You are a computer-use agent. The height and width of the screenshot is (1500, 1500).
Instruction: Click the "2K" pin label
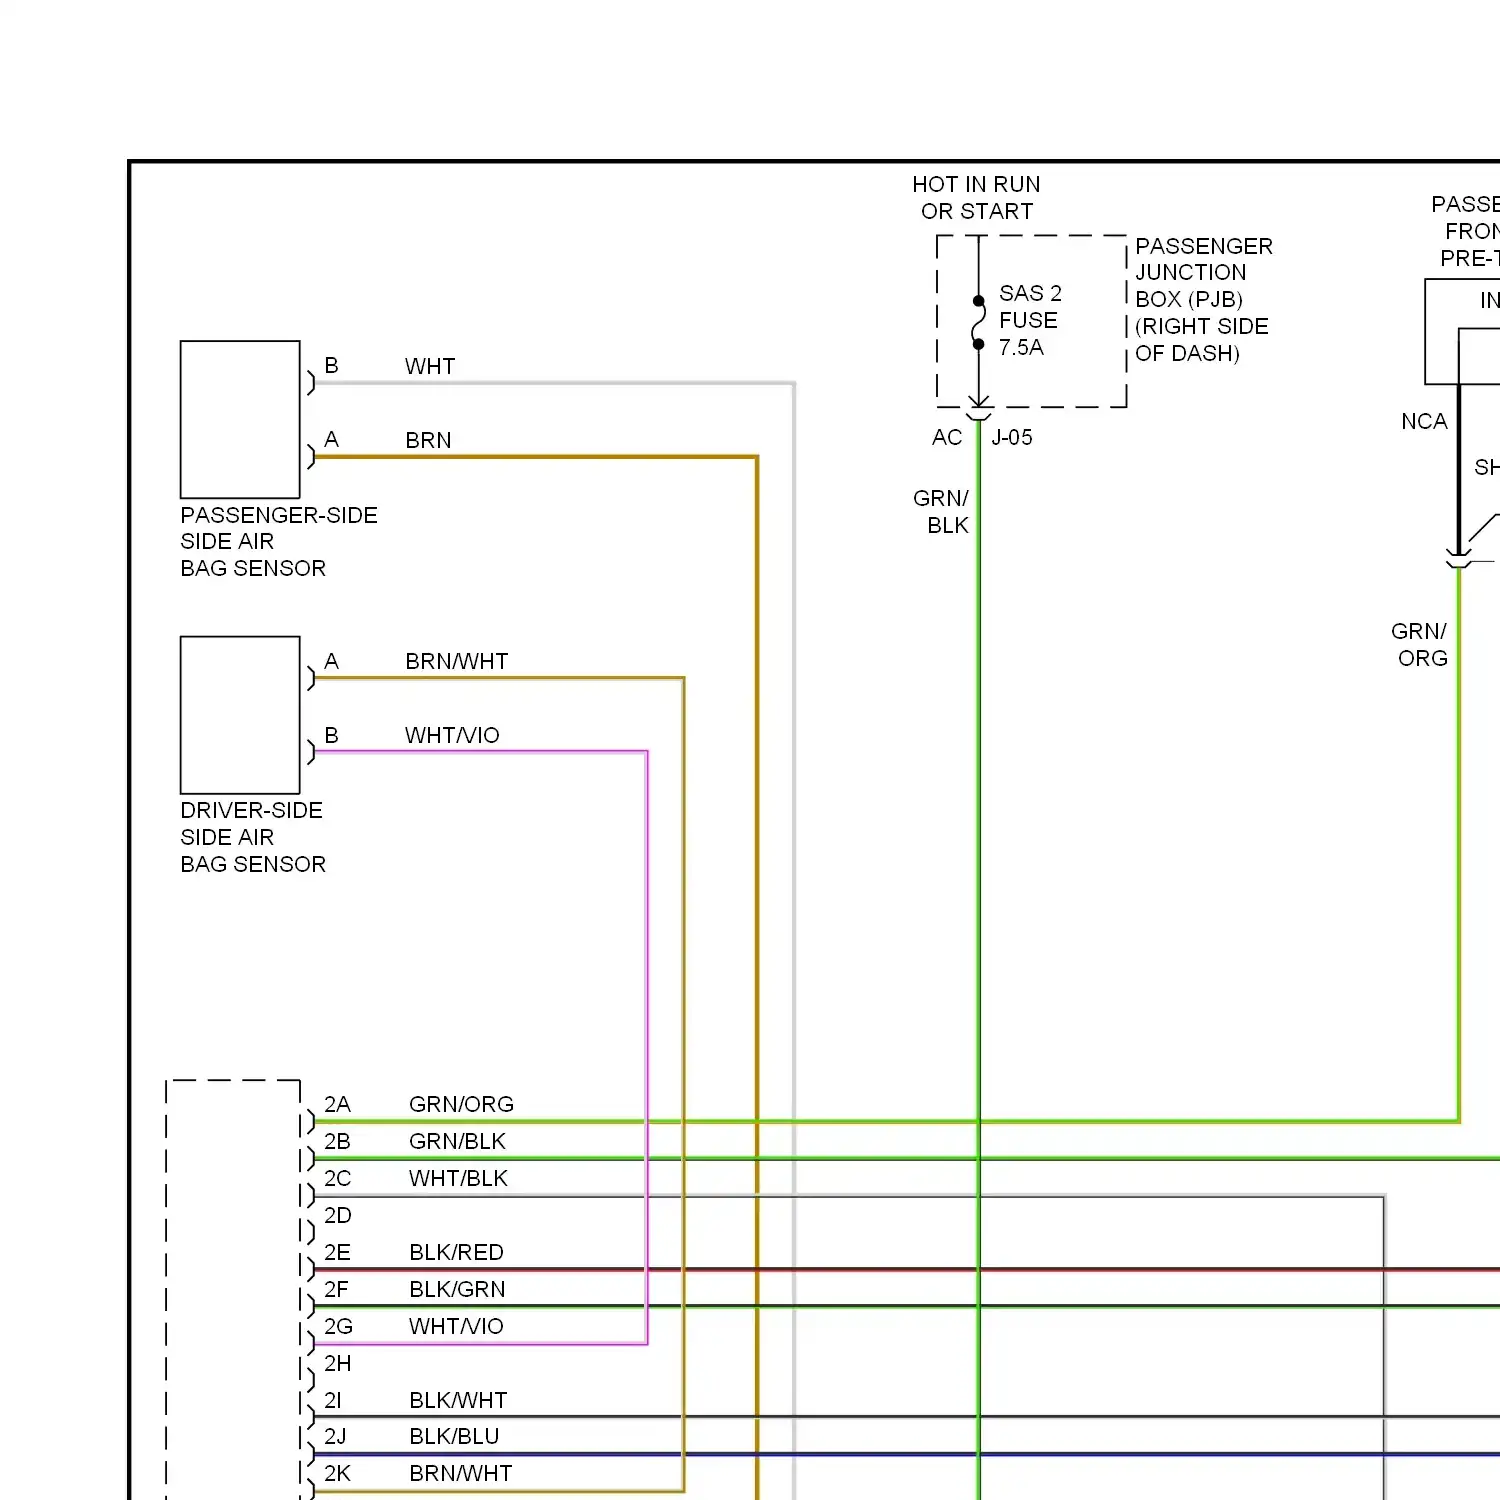pos(337,1473)
